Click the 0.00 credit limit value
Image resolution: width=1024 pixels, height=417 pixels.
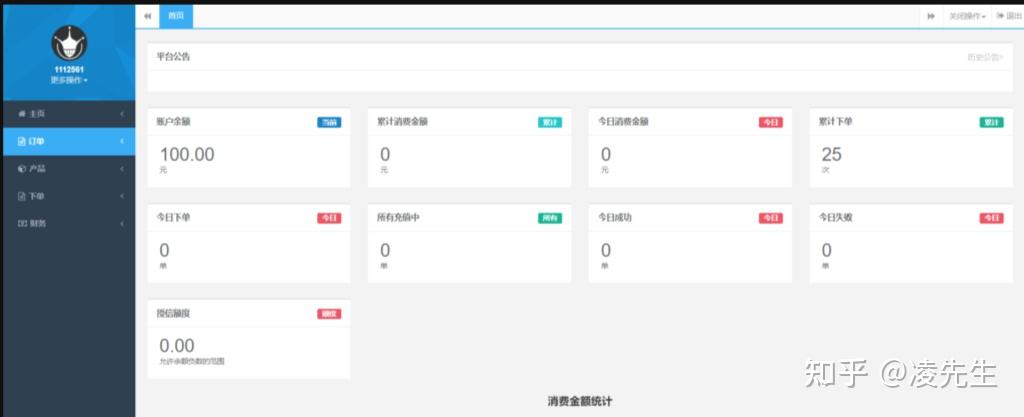[176, 346]
